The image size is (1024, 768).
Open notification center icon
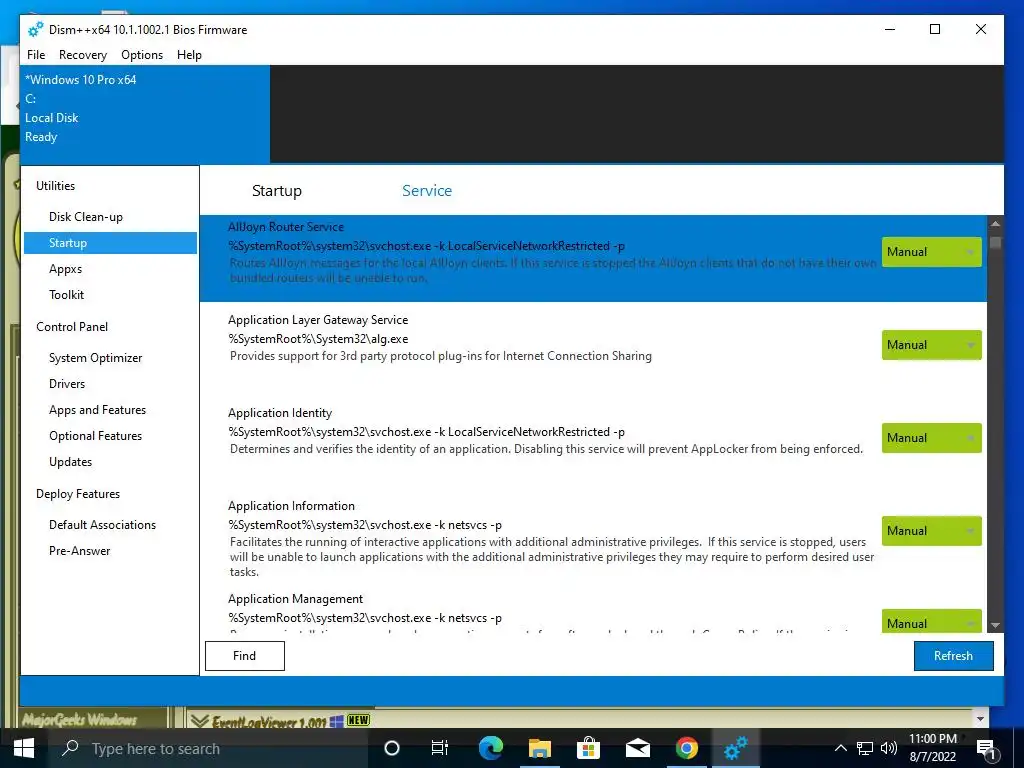[986, 750]
